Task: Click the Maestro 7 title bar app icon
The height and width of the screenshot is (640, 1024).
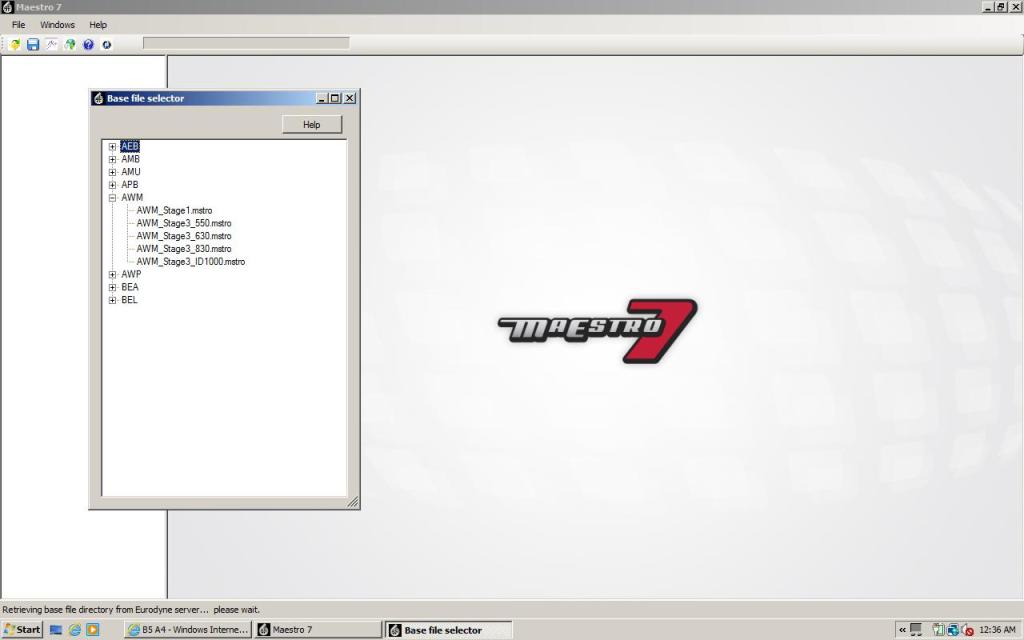Action: click(7, 7)
